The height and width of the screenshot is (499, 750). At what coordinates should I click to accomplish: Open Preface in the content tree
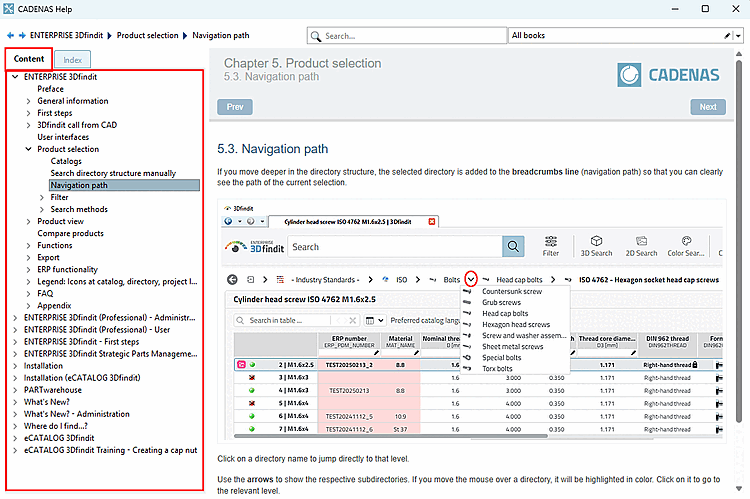click(50, 89)
